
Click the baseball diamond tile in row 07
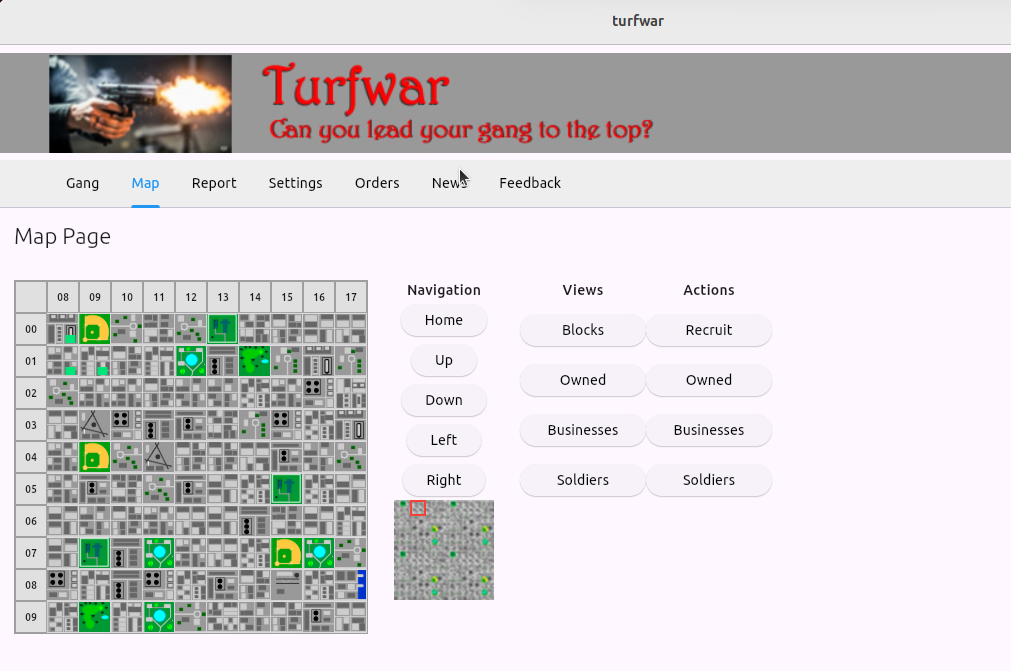pyautogui.click(x=287, y=553)
